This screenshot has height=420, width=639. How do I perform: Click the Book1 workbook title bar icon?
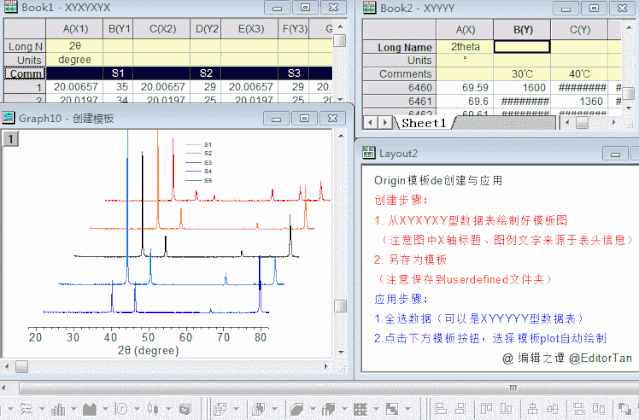pyautogui.click(x=11, y=7)
